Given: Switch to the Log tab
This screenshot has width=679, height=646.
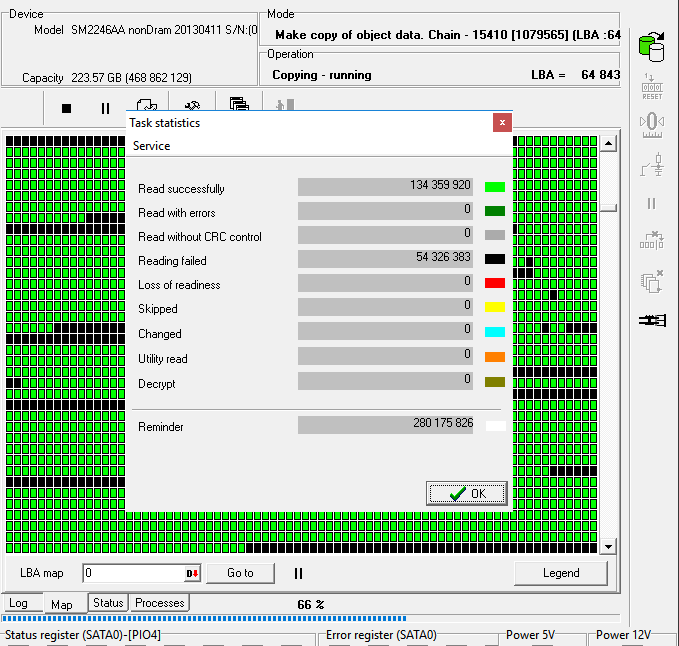Looking at the screenshot, I should (18, 603).
